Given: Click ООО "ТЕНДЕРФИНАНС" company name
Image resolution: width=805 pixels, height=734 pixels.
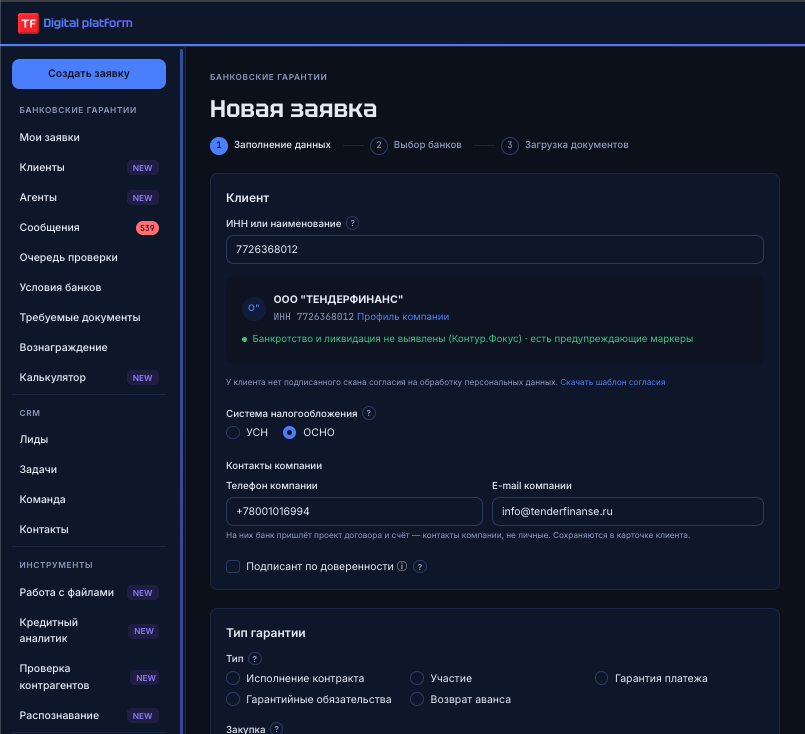Looking at the screenshot, I should (338, 299).
